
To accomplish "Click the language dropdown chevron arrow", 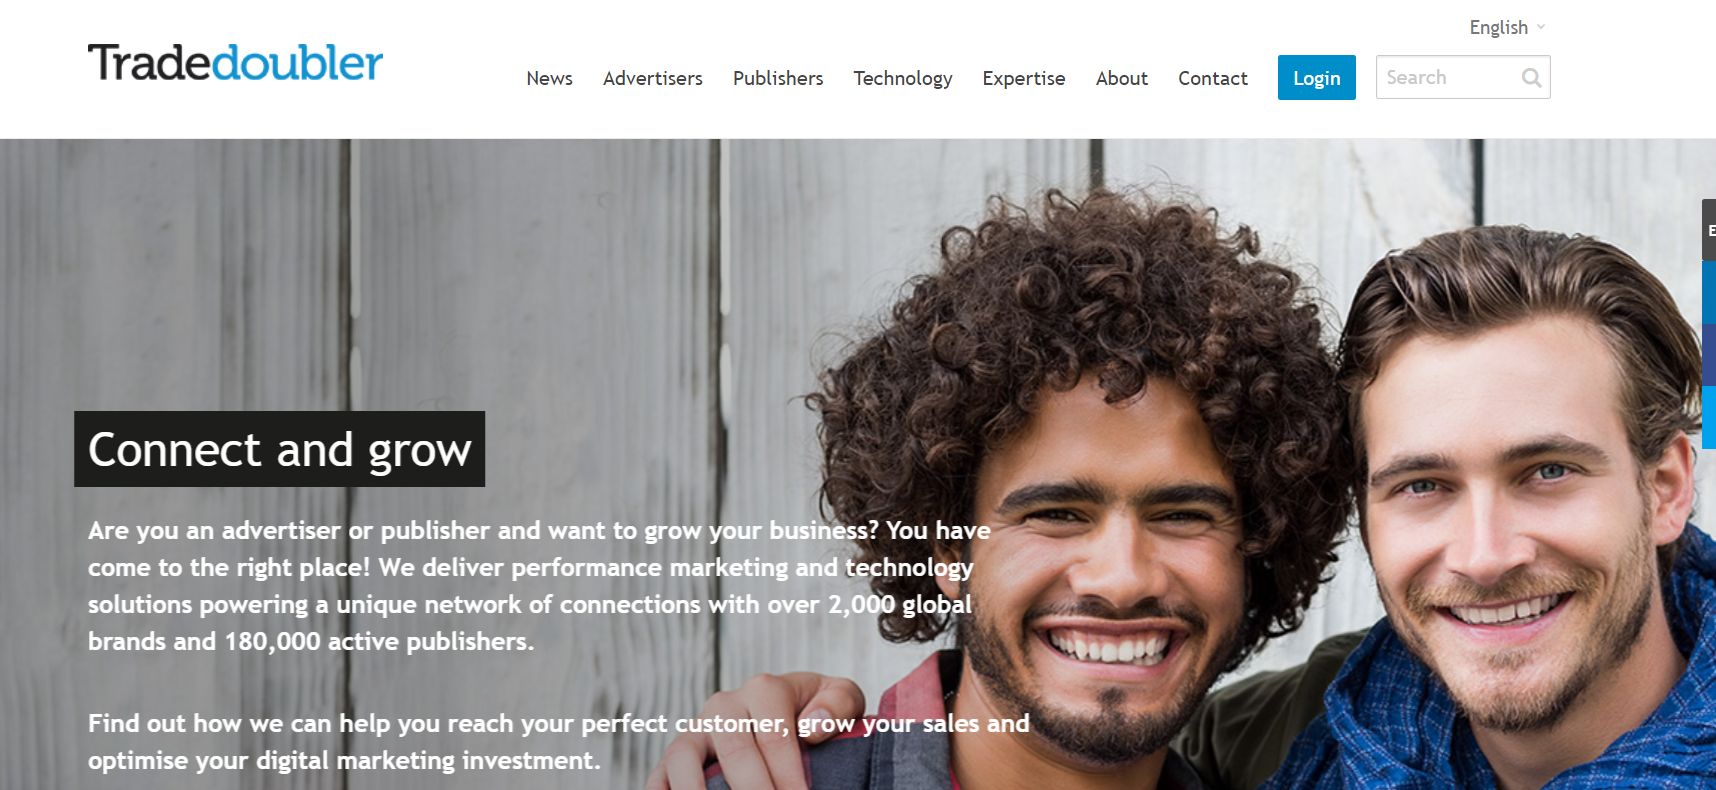I will point(1541,27).
